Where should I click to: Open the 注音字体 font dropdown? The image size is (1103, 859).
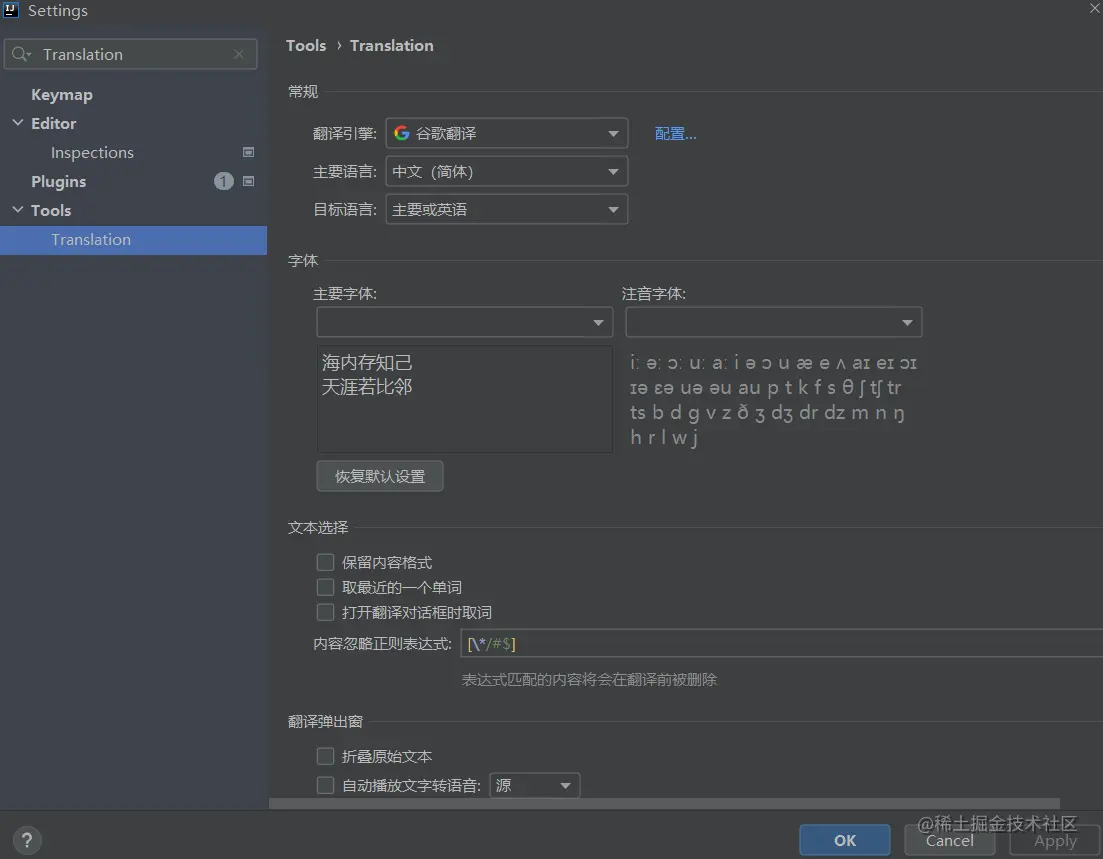[773, 322]
